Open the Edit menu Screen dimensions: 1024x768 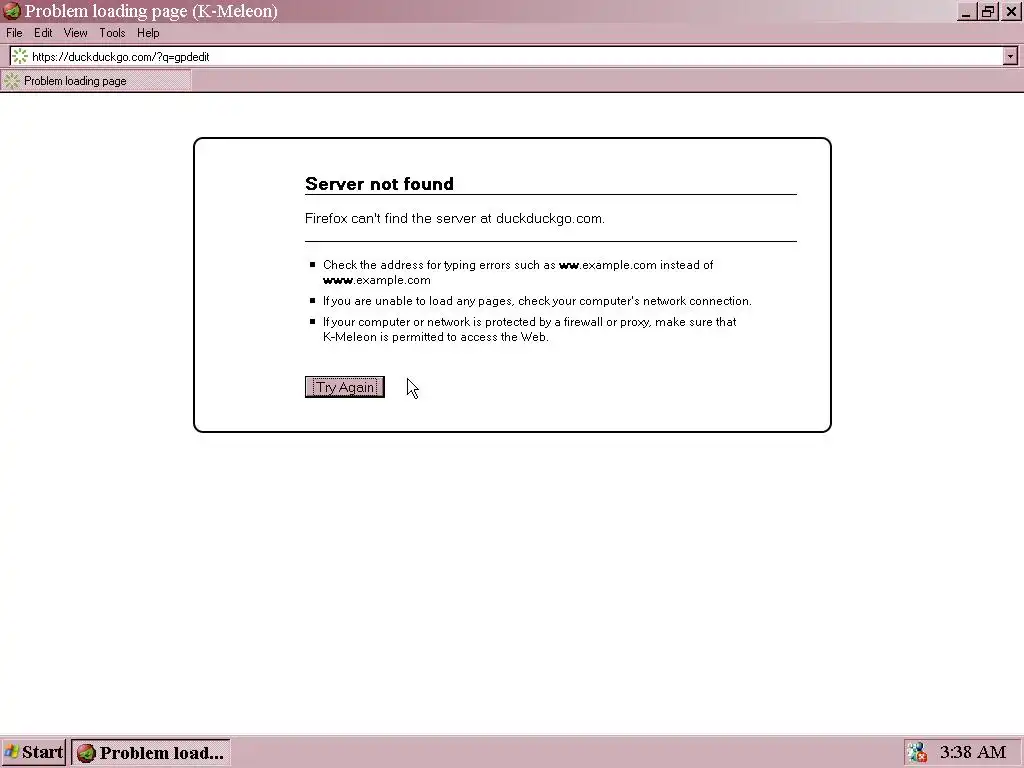coord(43,33)
